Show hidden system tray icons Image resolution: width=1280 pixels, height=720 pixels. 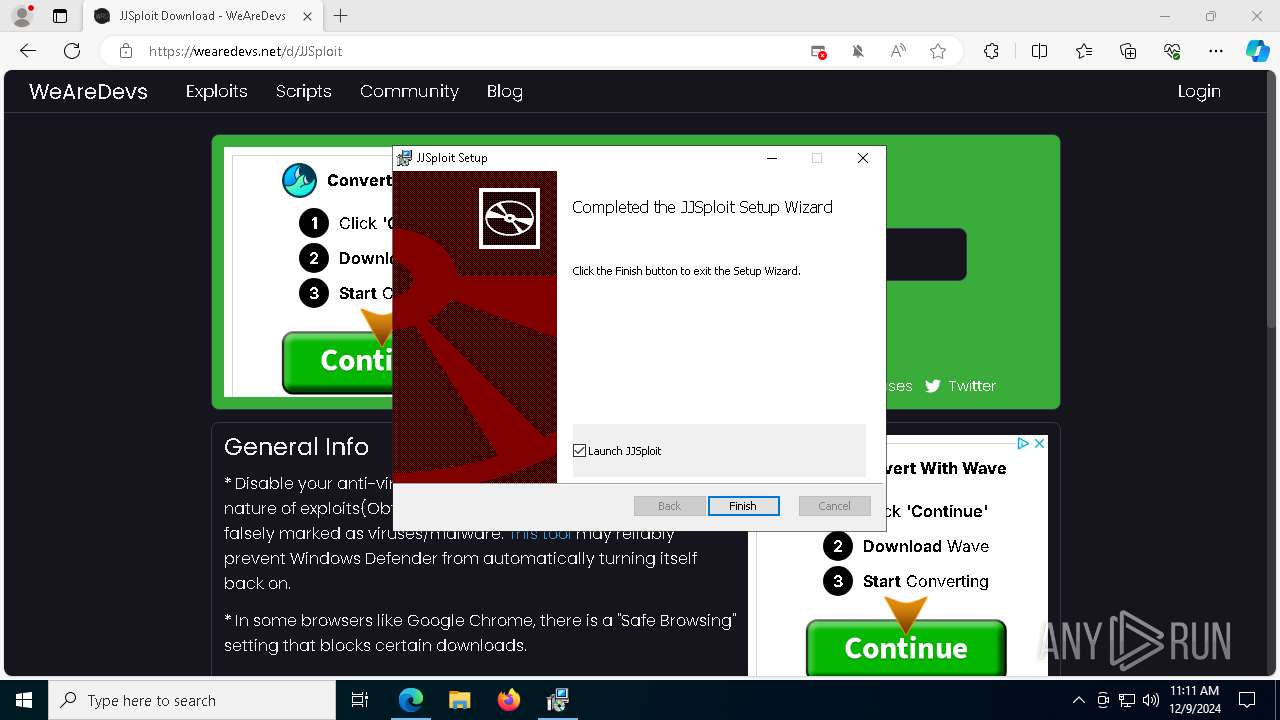click(x=1078, y=700)
